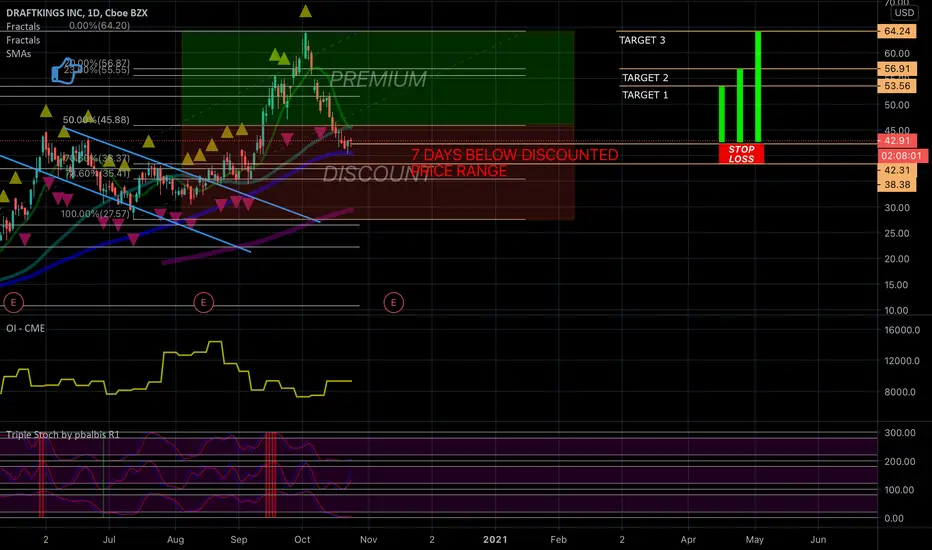Click the 64.24 price label

pos(897,31)
